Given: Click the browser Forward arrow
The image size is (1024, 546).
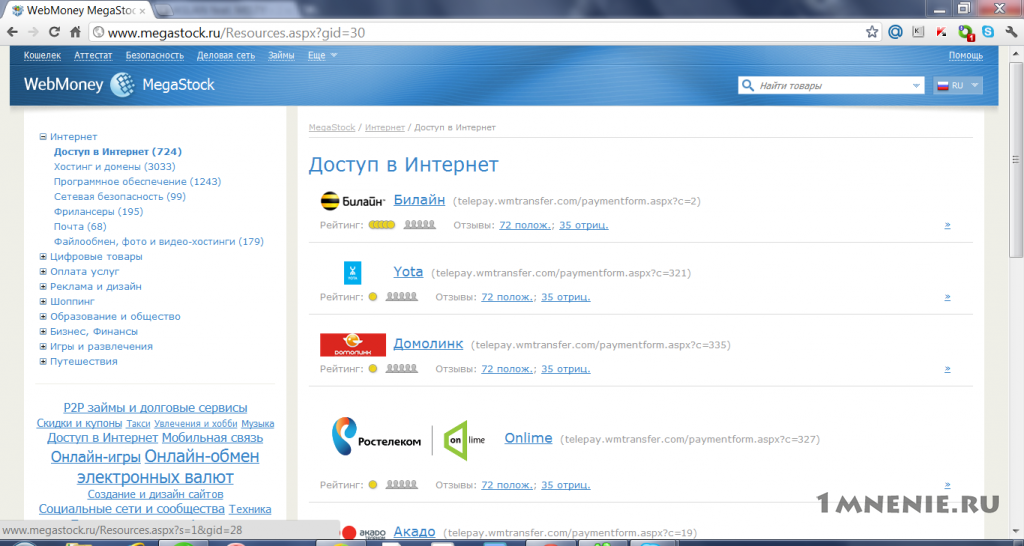Looking at the screenshot, I should coord(33,32).
